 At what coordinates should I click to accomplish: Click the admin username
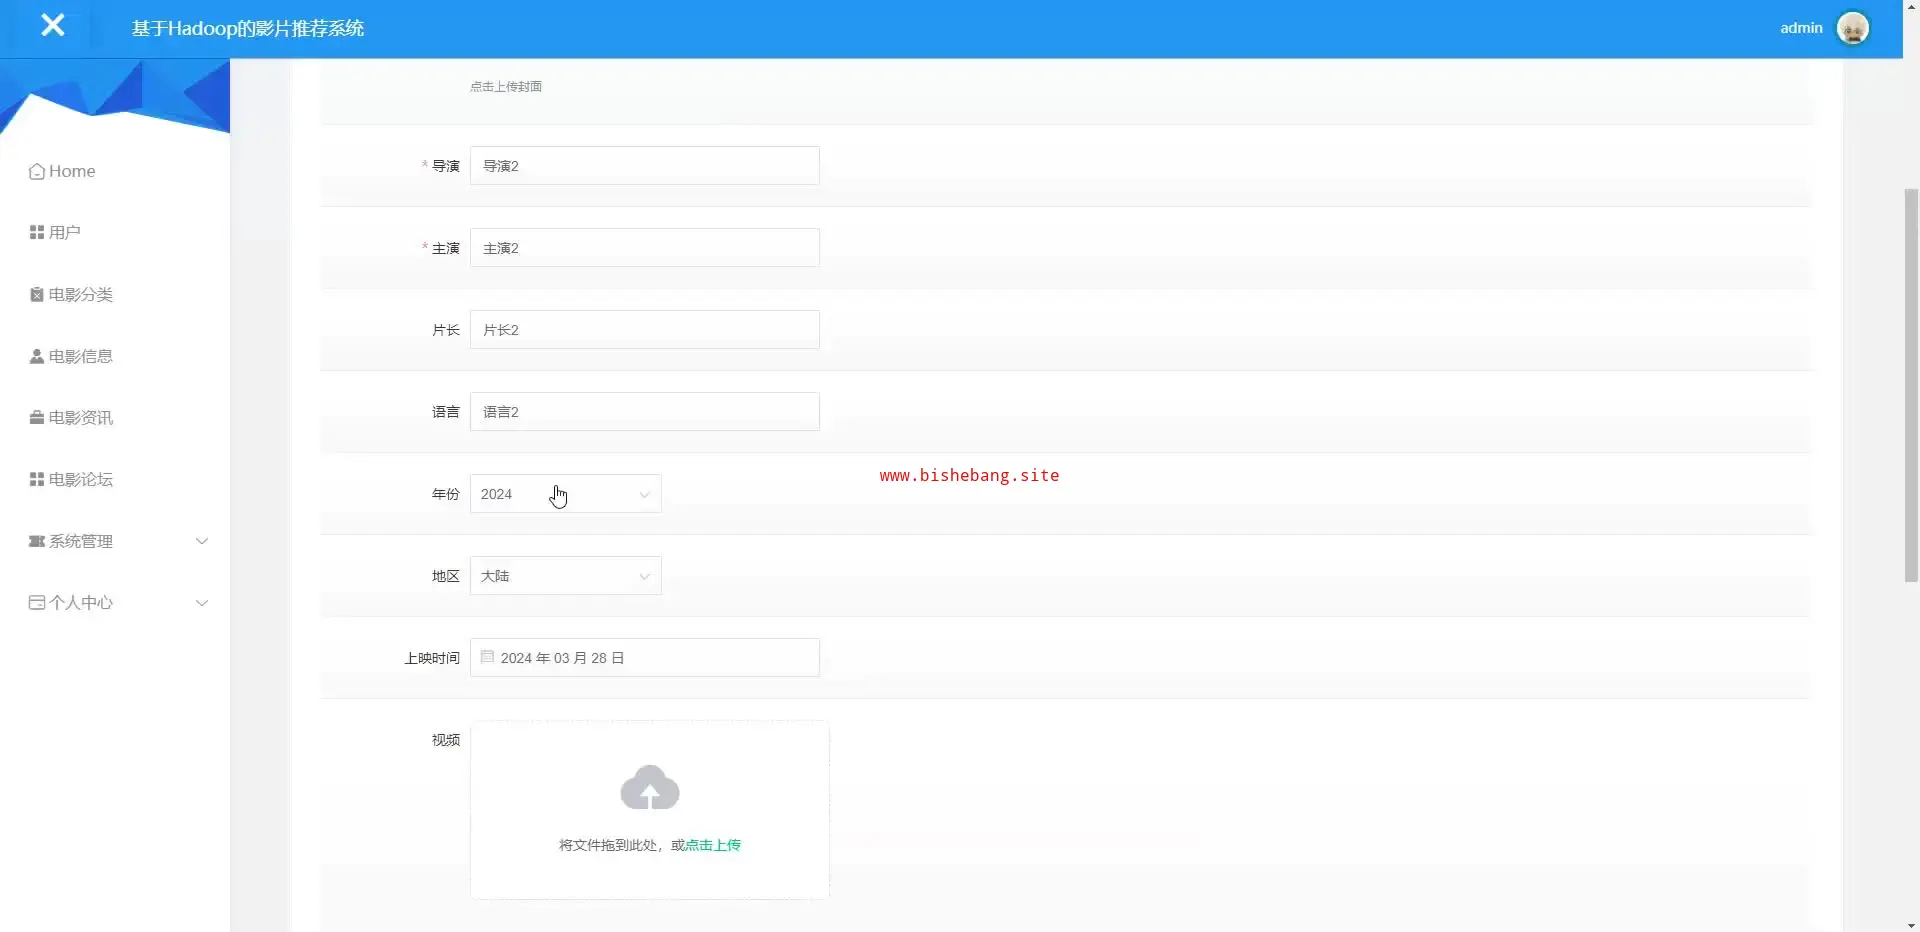click(1801, 28)
